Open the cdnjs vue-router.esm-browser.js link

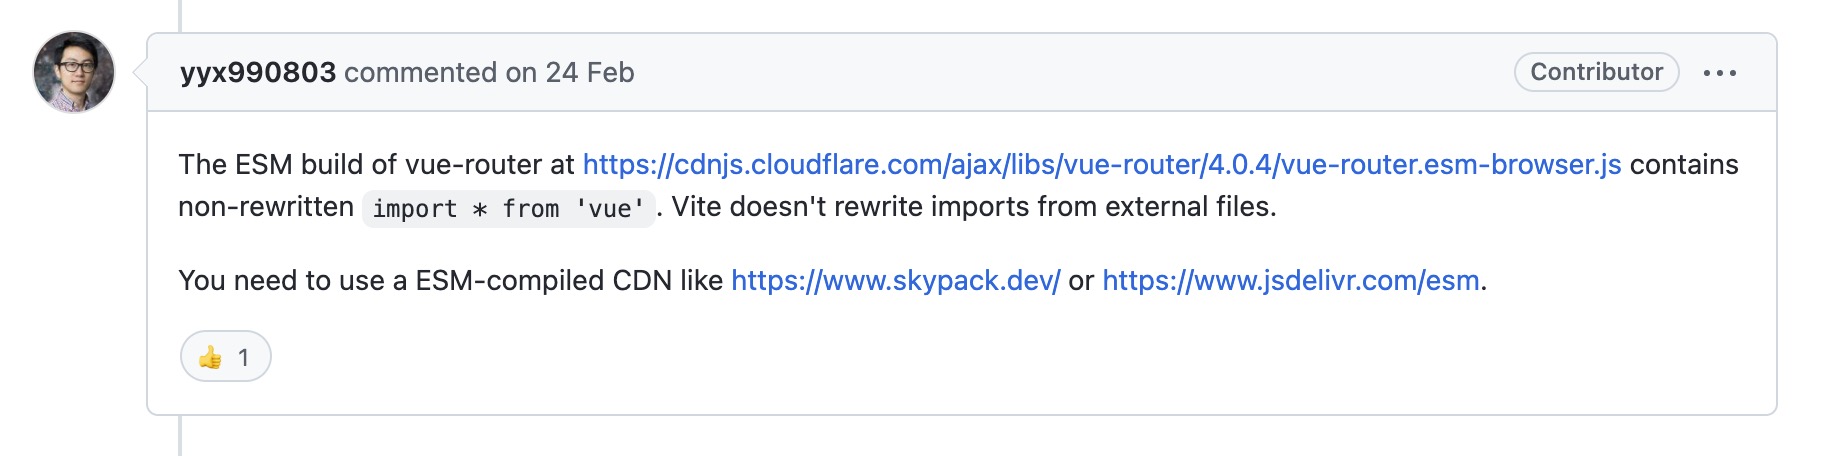[1101, 164]
